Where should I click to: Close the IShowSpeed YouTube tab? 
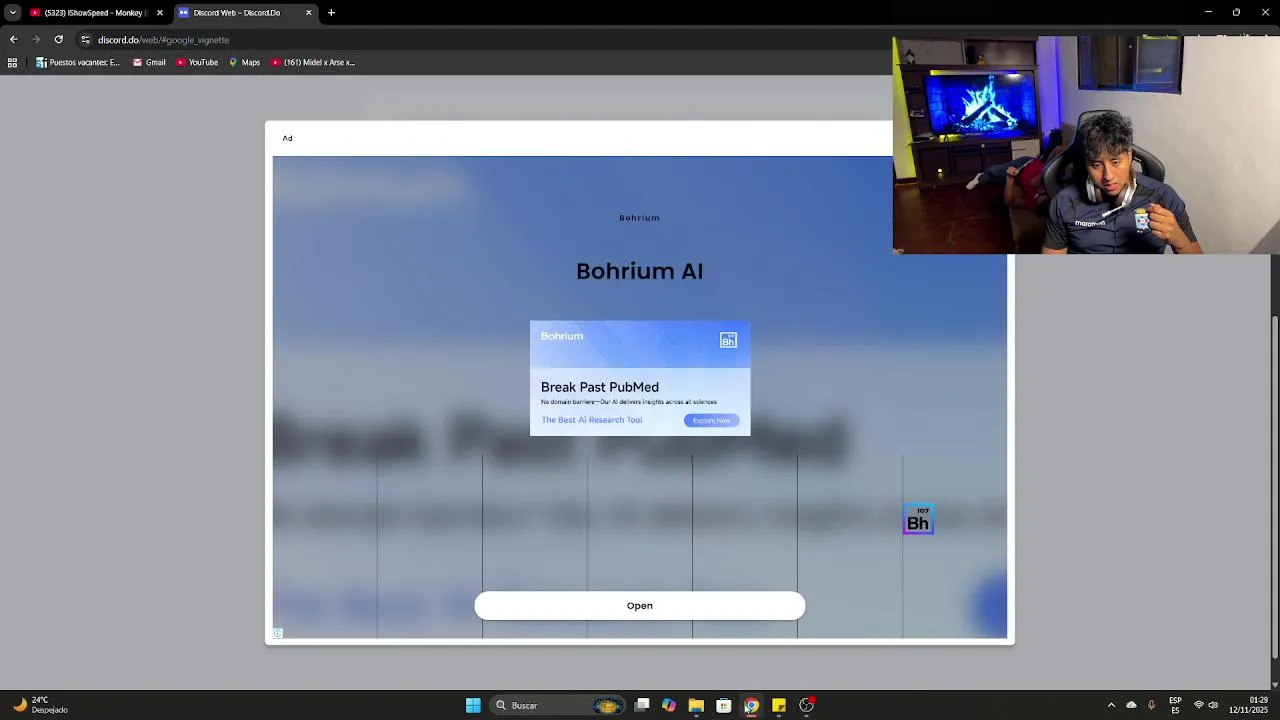pyautogui.click(x=159, y=13)
